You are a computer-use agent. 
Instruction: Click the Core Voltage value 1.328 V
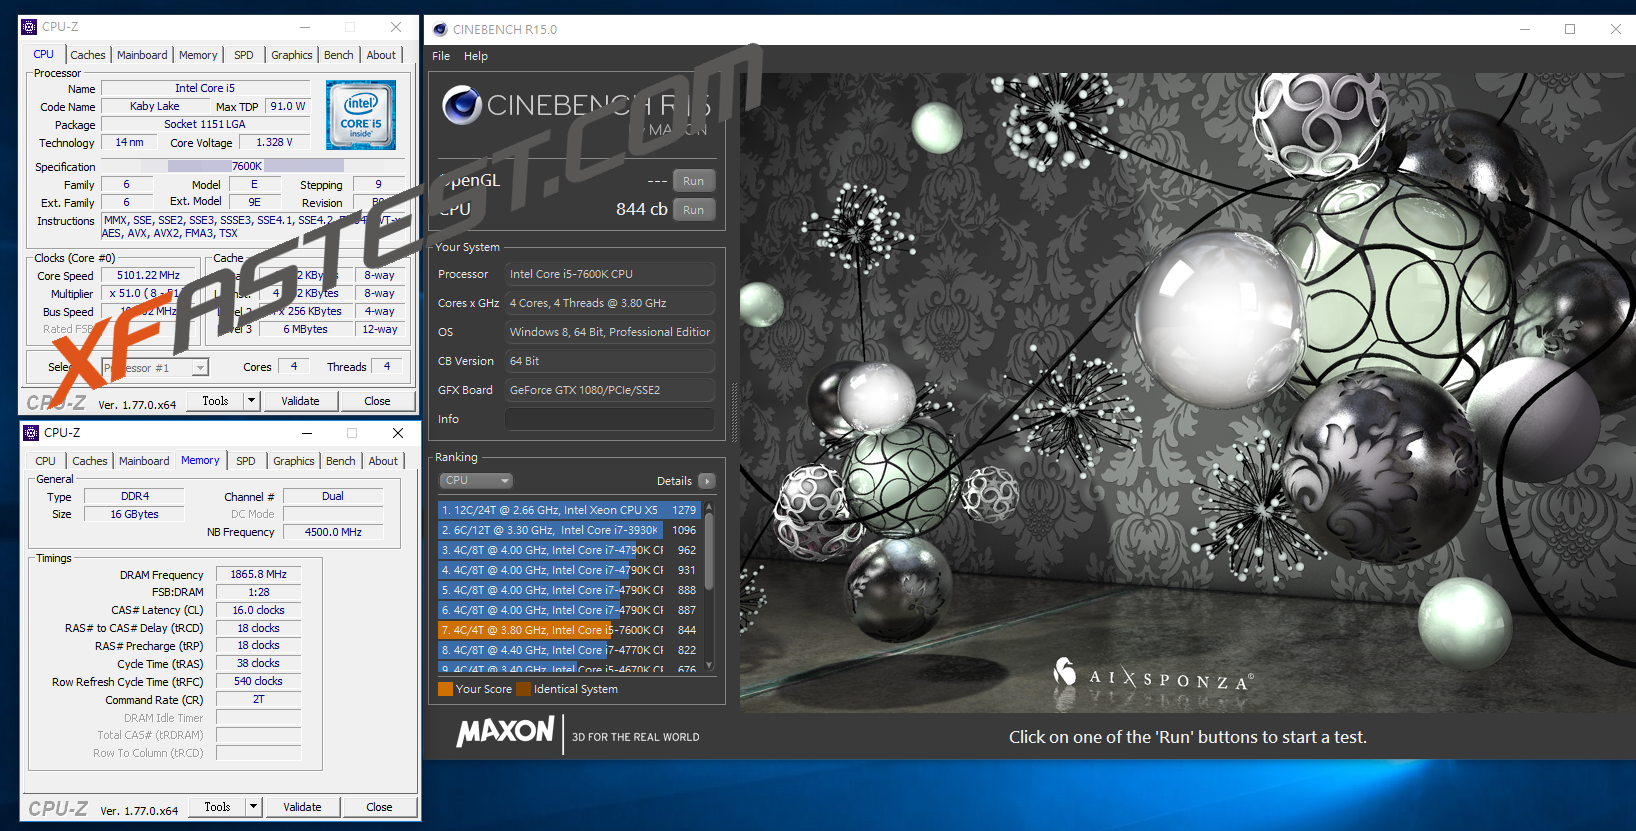click(275, 142)
